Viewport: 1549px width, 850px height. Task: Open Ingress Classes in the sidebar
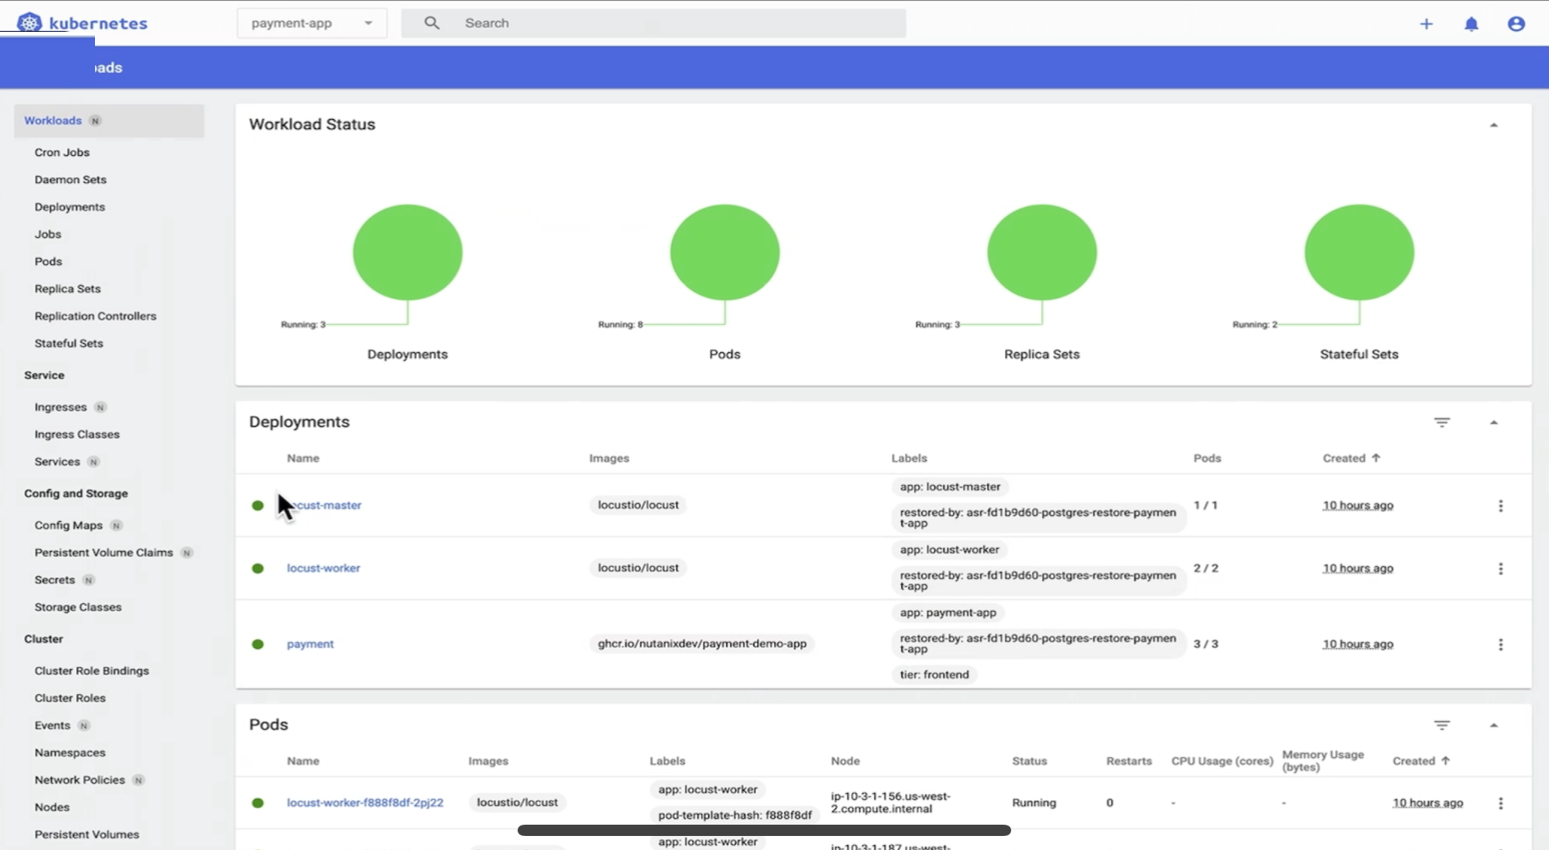coord(77,434)
